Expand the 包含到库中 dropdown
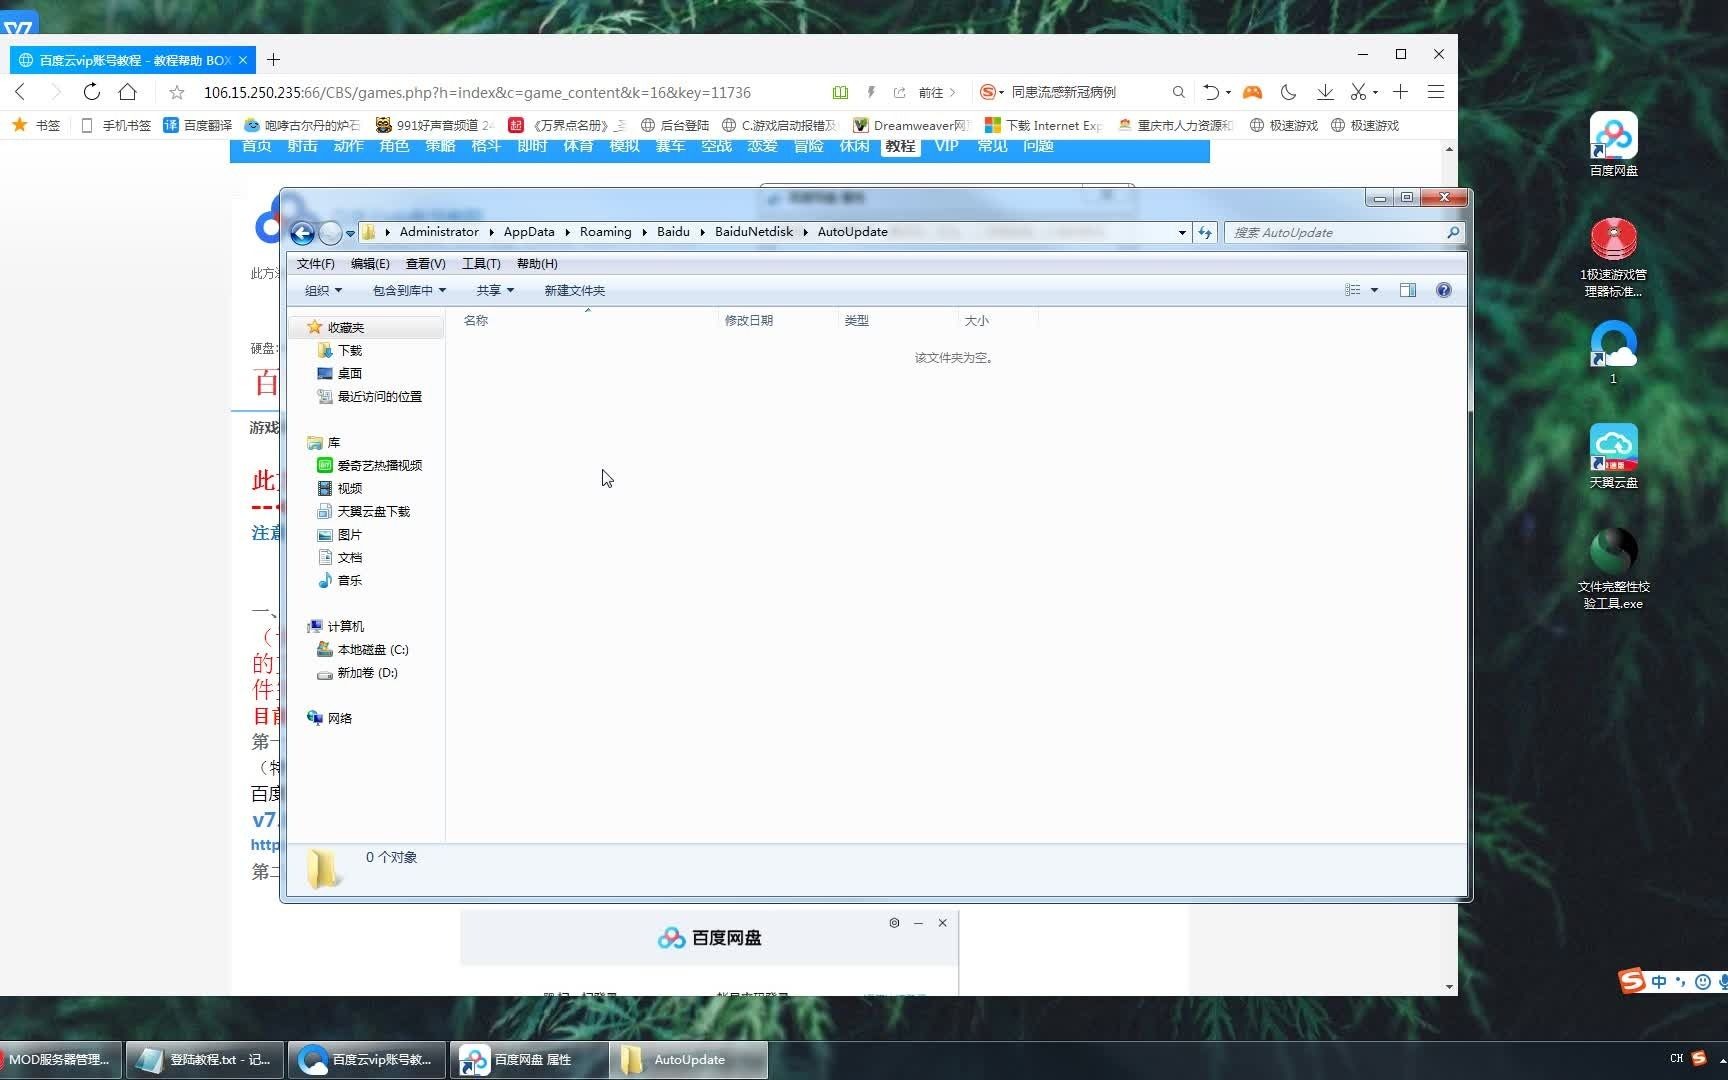This screenshot has height=1080, width=1728. 409,290
